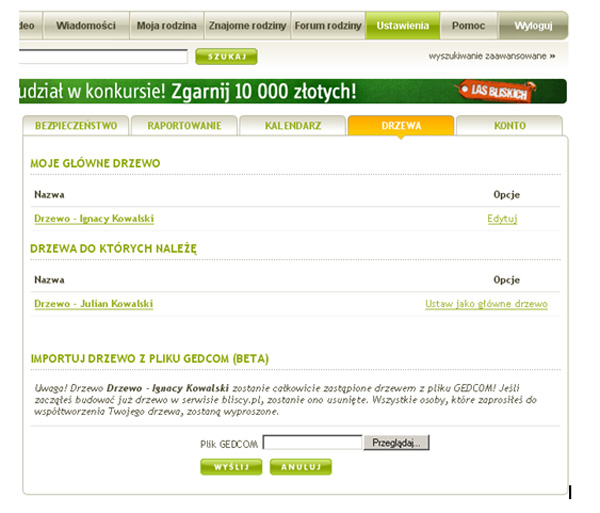Switch to the RAPORTOWANIE tab
This screenshot has width=600, height=513.
coord(184,125)
